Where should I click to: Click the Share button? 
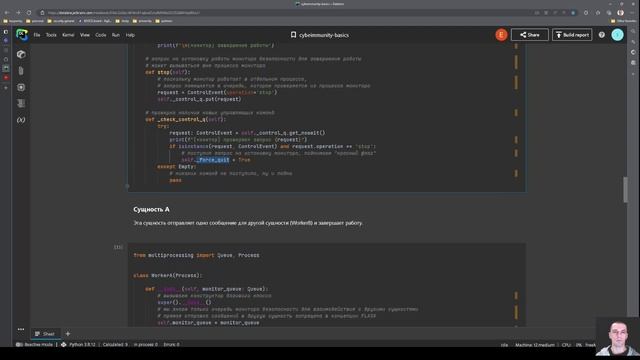[529, 35]
